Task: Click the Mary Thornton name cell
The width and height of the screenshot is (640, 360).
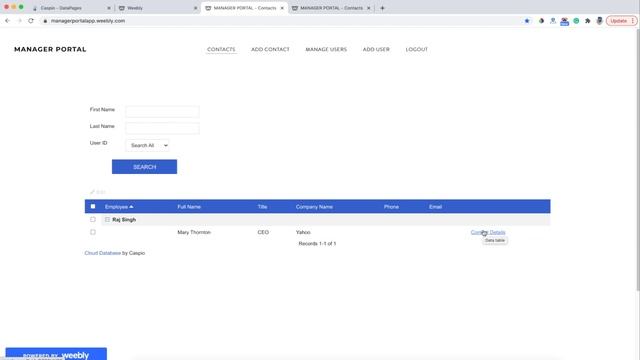Action: (x=194, y=232)
